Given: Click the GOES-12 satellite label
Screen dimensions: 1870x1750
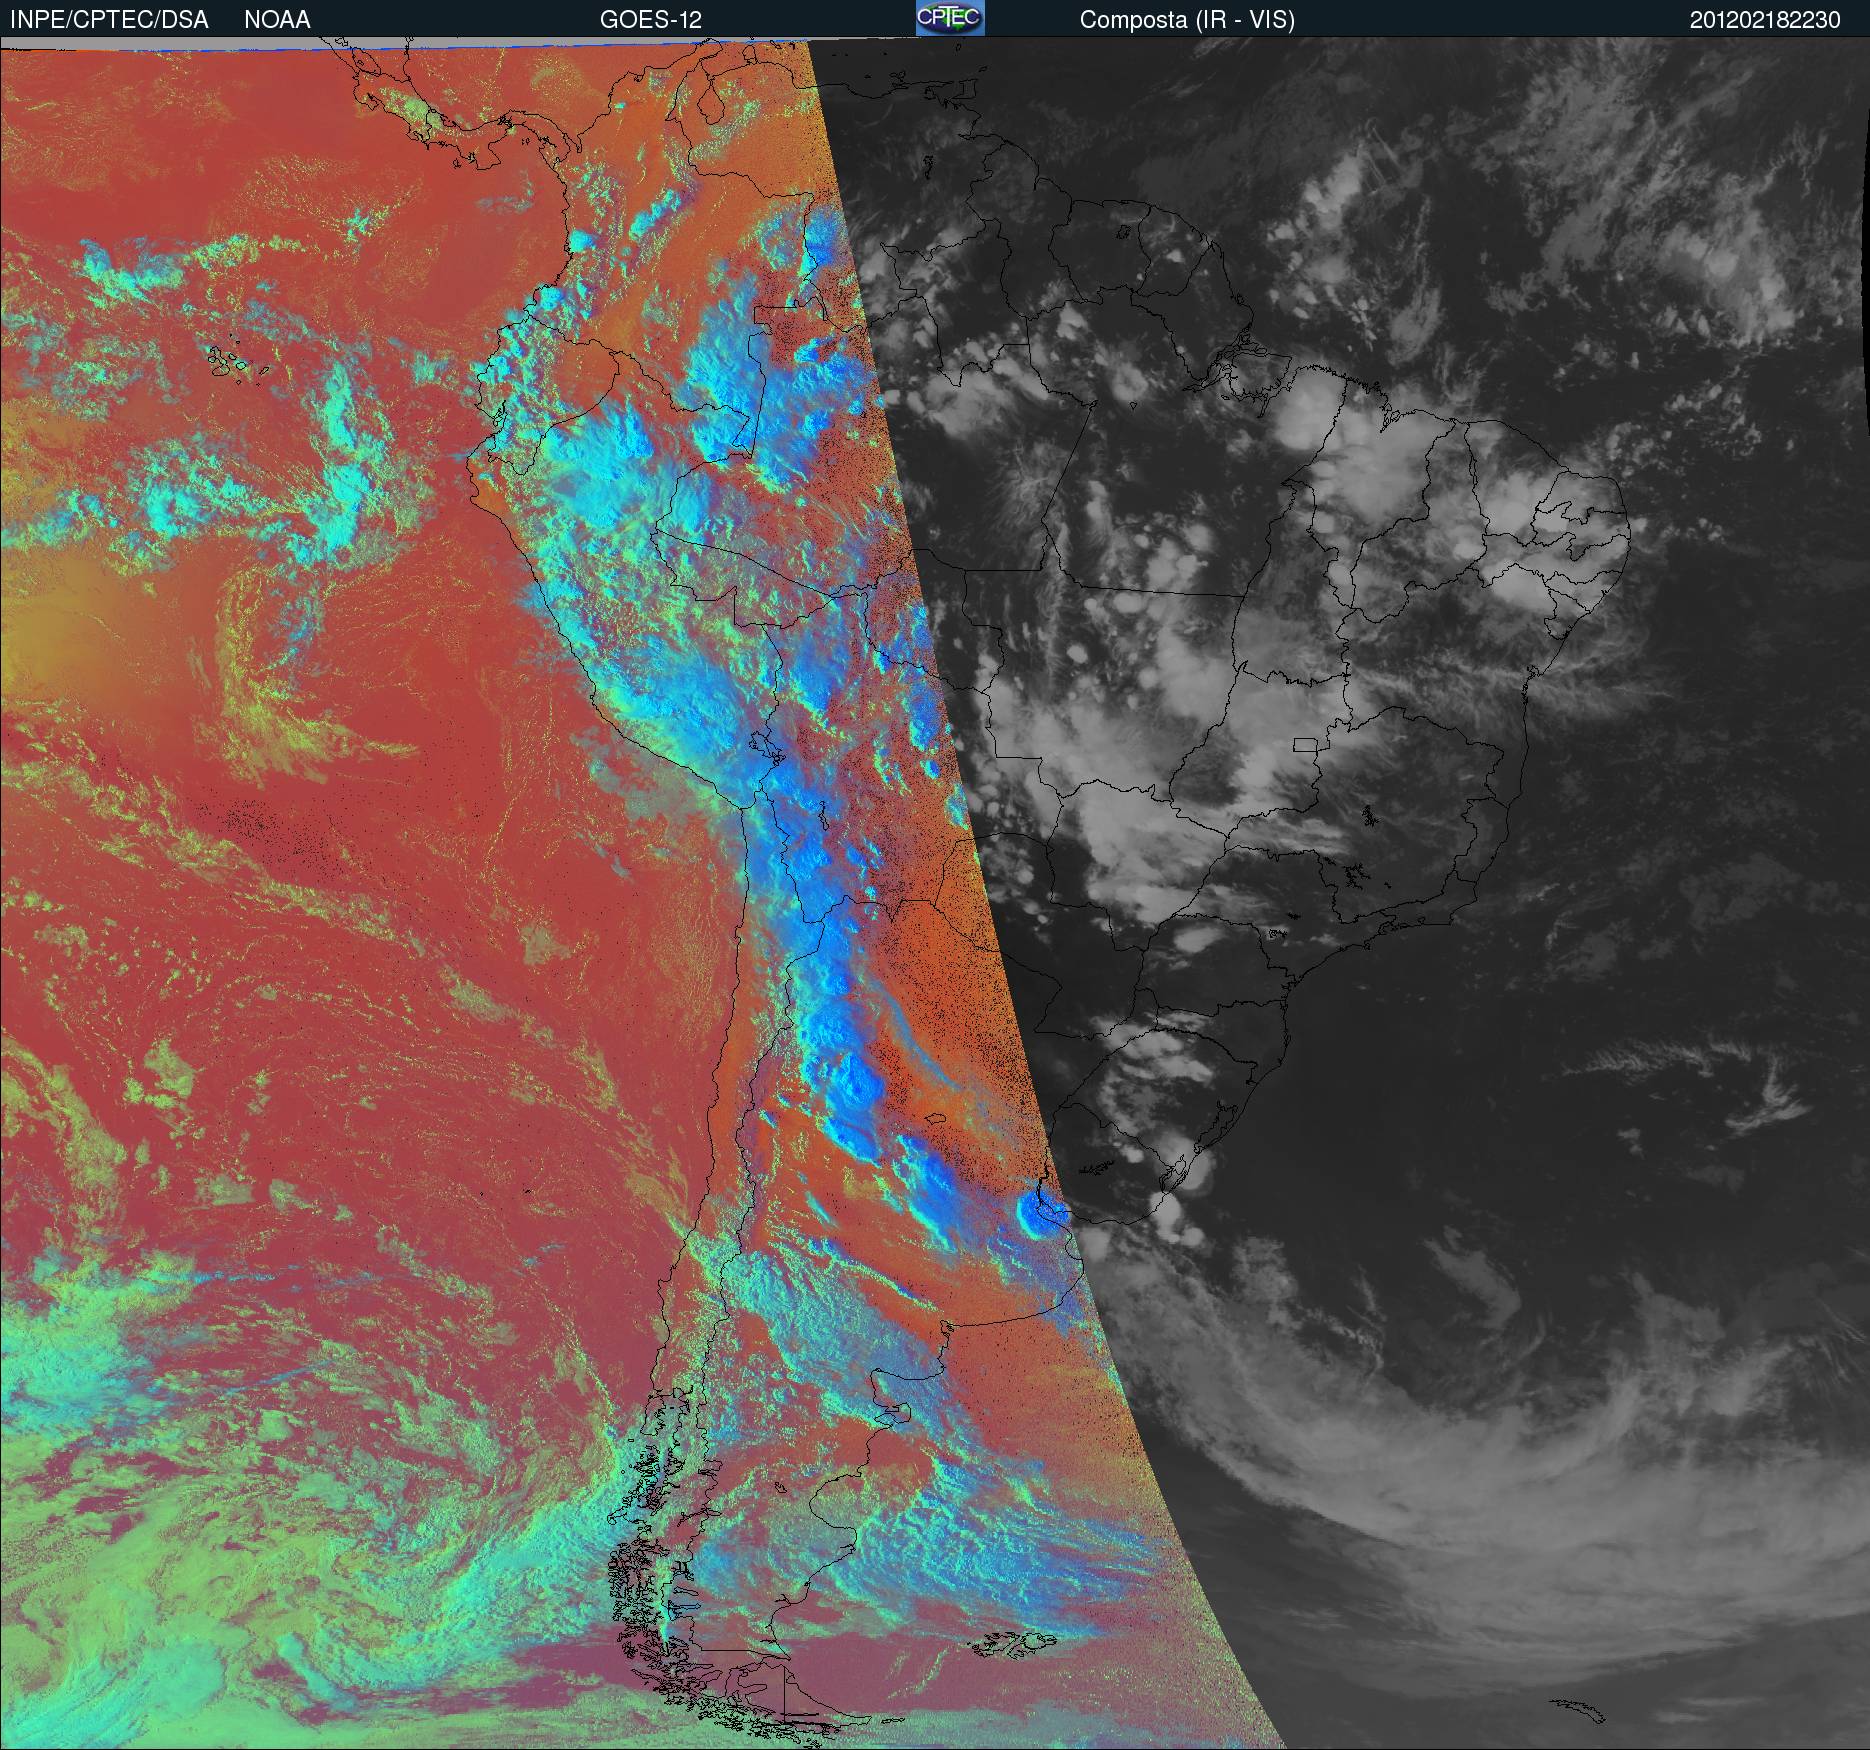Looking at the screenshot, I should click(650, 20).
